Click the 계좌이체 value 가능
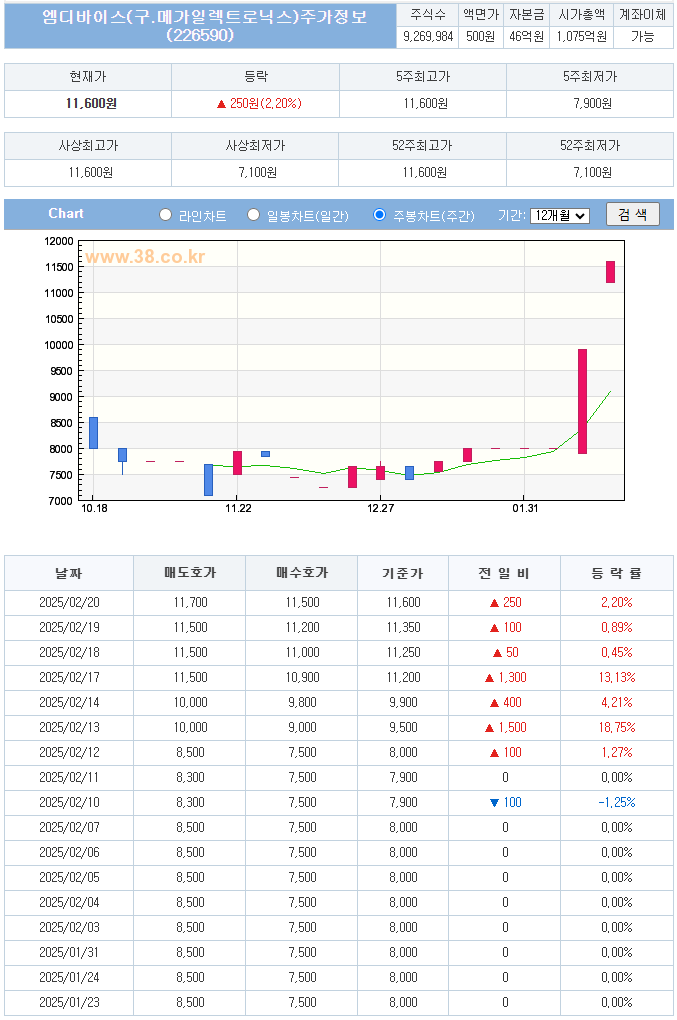 pos(643,36)
